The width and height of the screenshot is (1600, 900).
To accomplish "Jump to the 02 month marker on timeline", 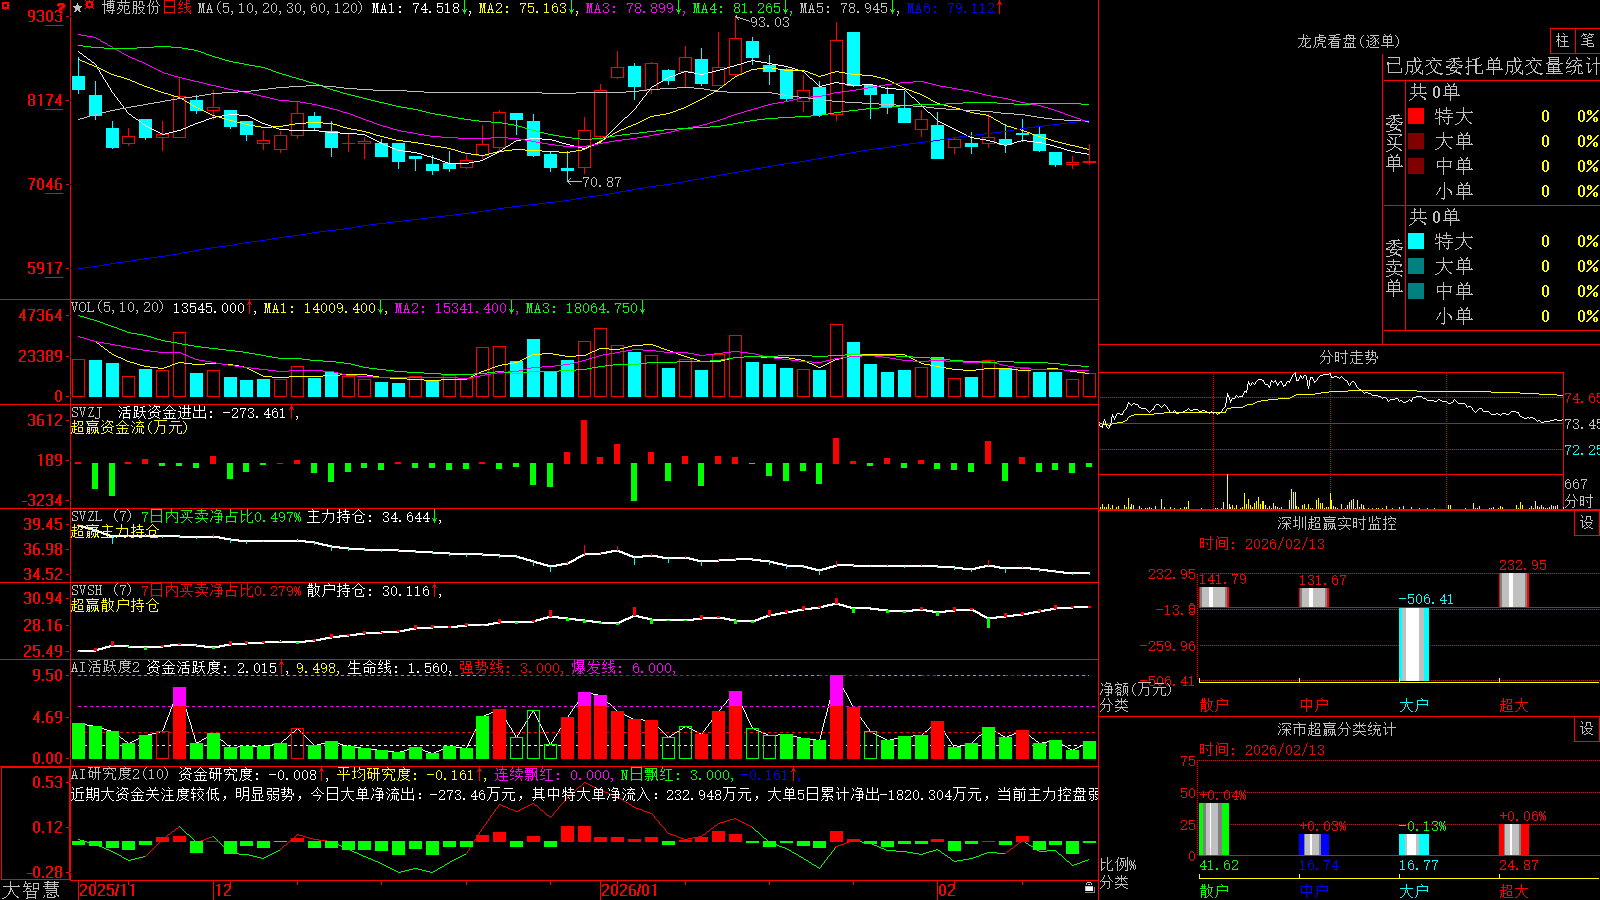I will pos(946,890).
